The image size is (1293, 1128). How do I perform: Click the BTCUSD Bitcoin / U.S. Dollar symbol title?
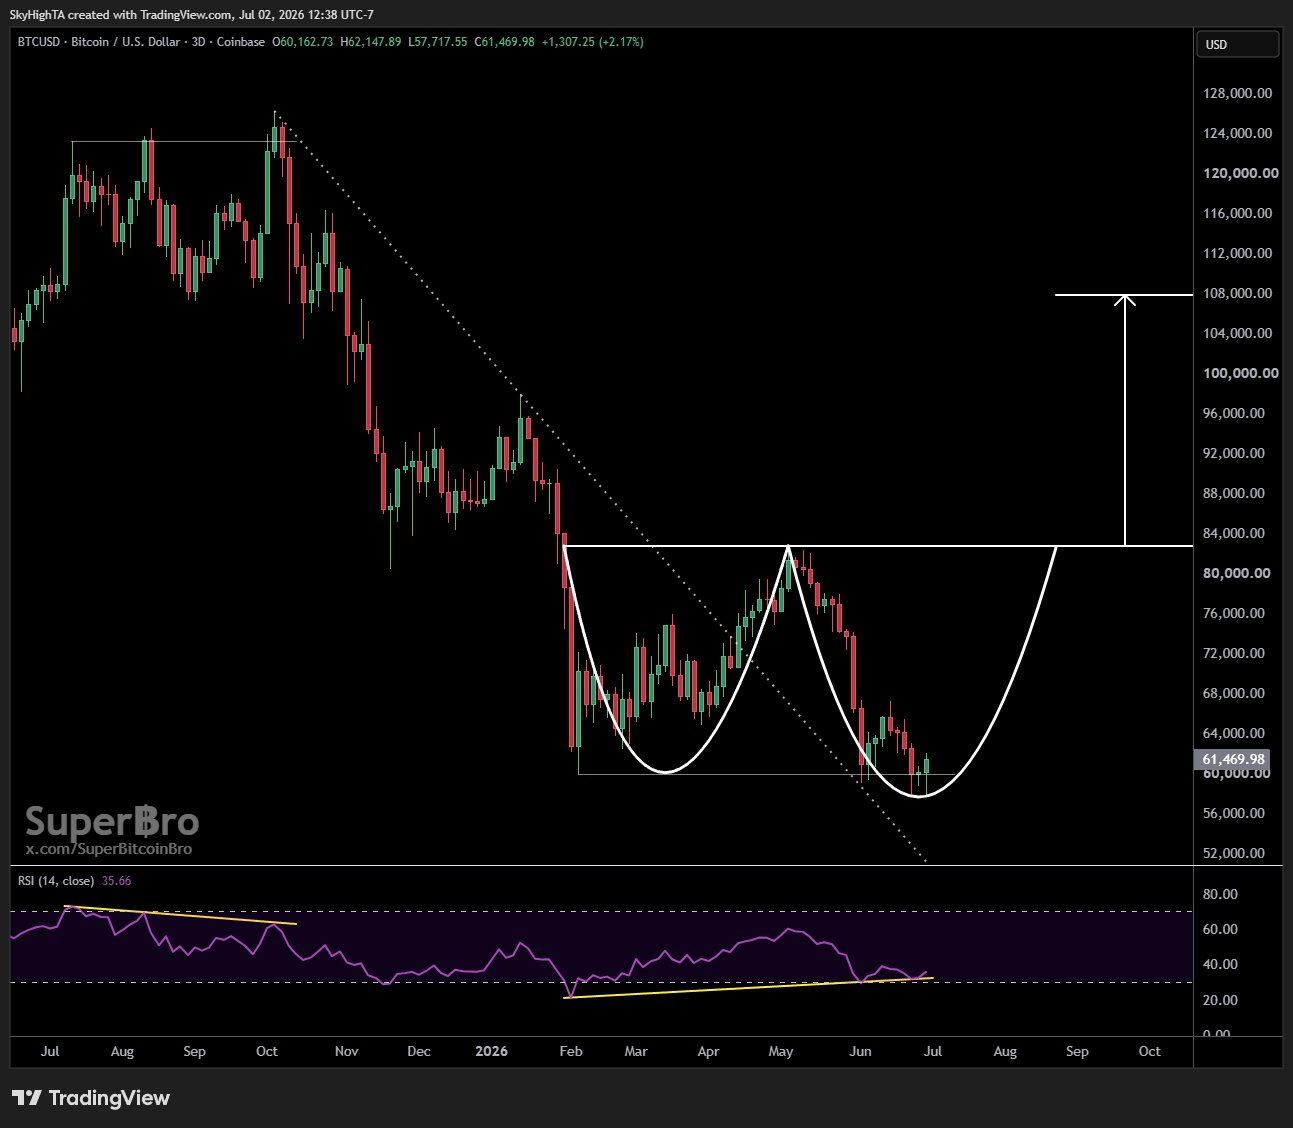coord(99,42)
